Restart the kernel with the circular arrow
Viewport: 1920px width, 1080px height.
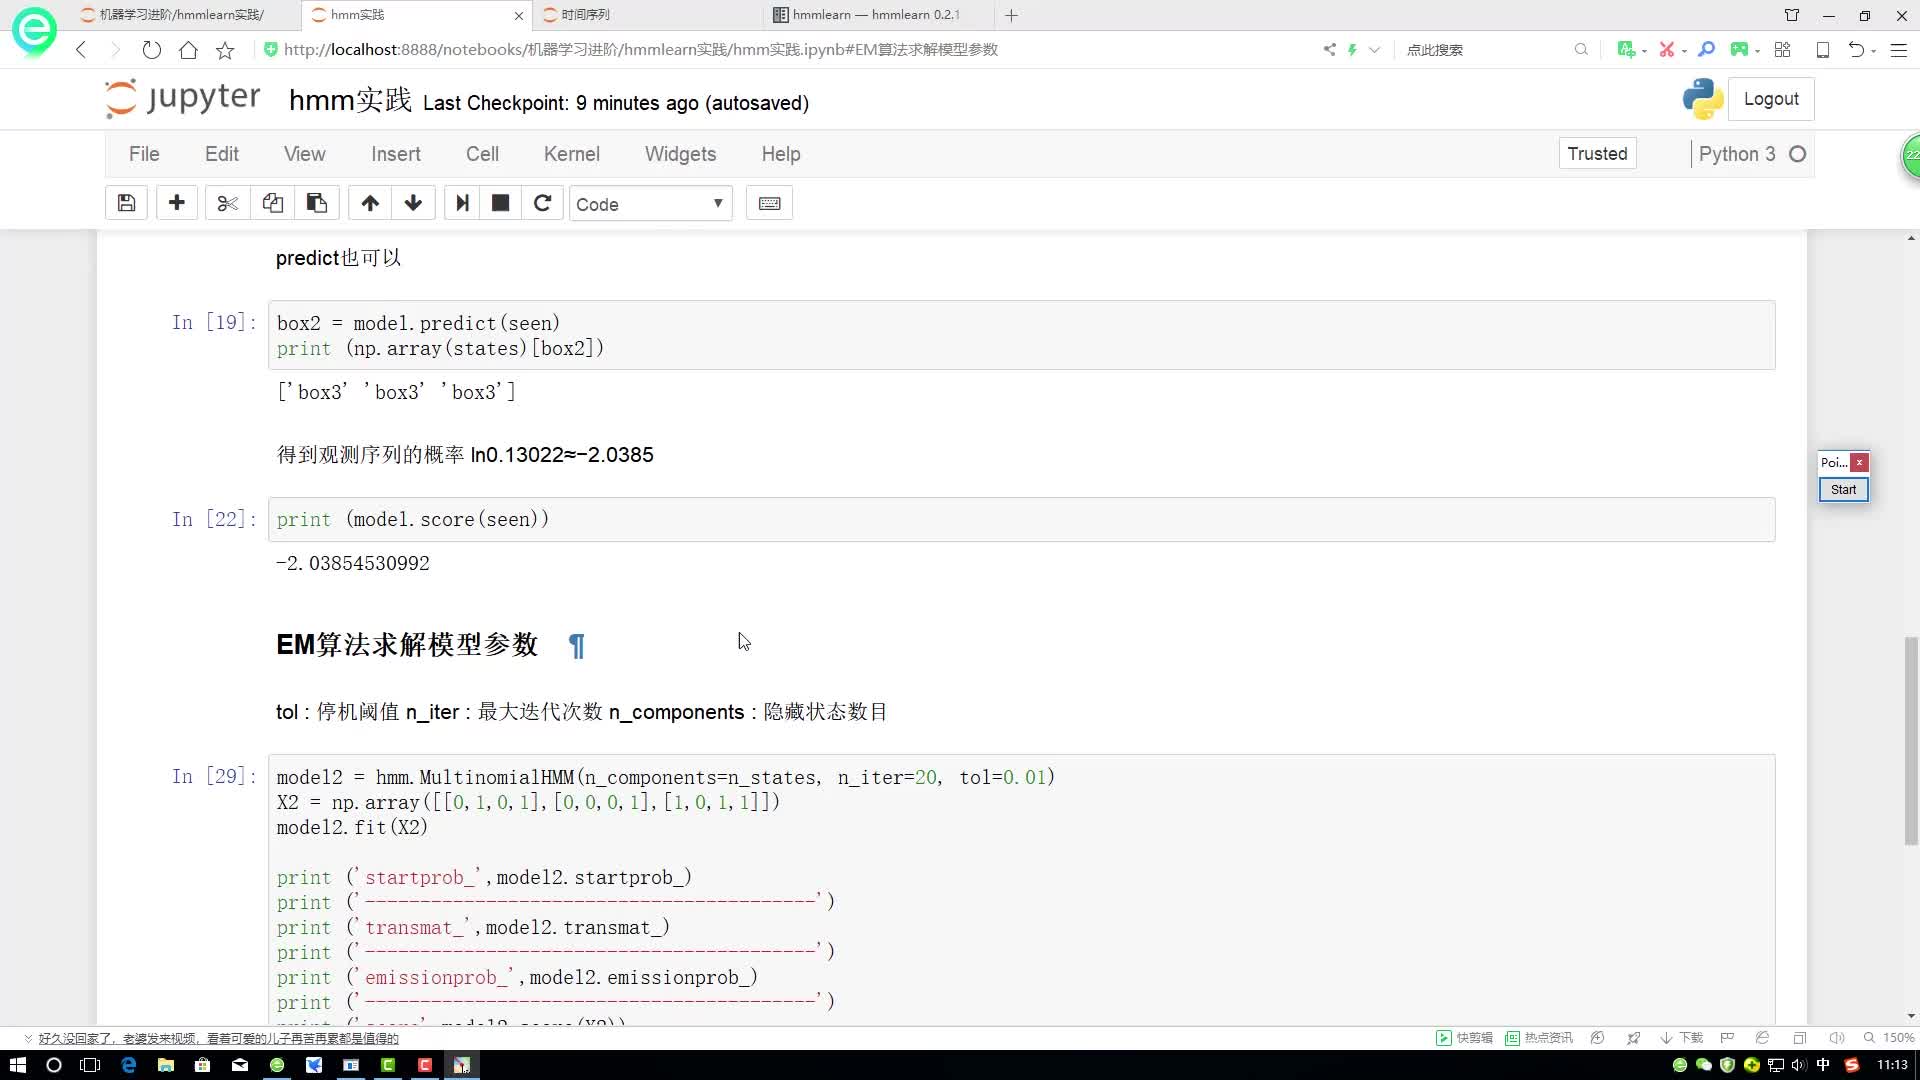(x=542, y=204)
